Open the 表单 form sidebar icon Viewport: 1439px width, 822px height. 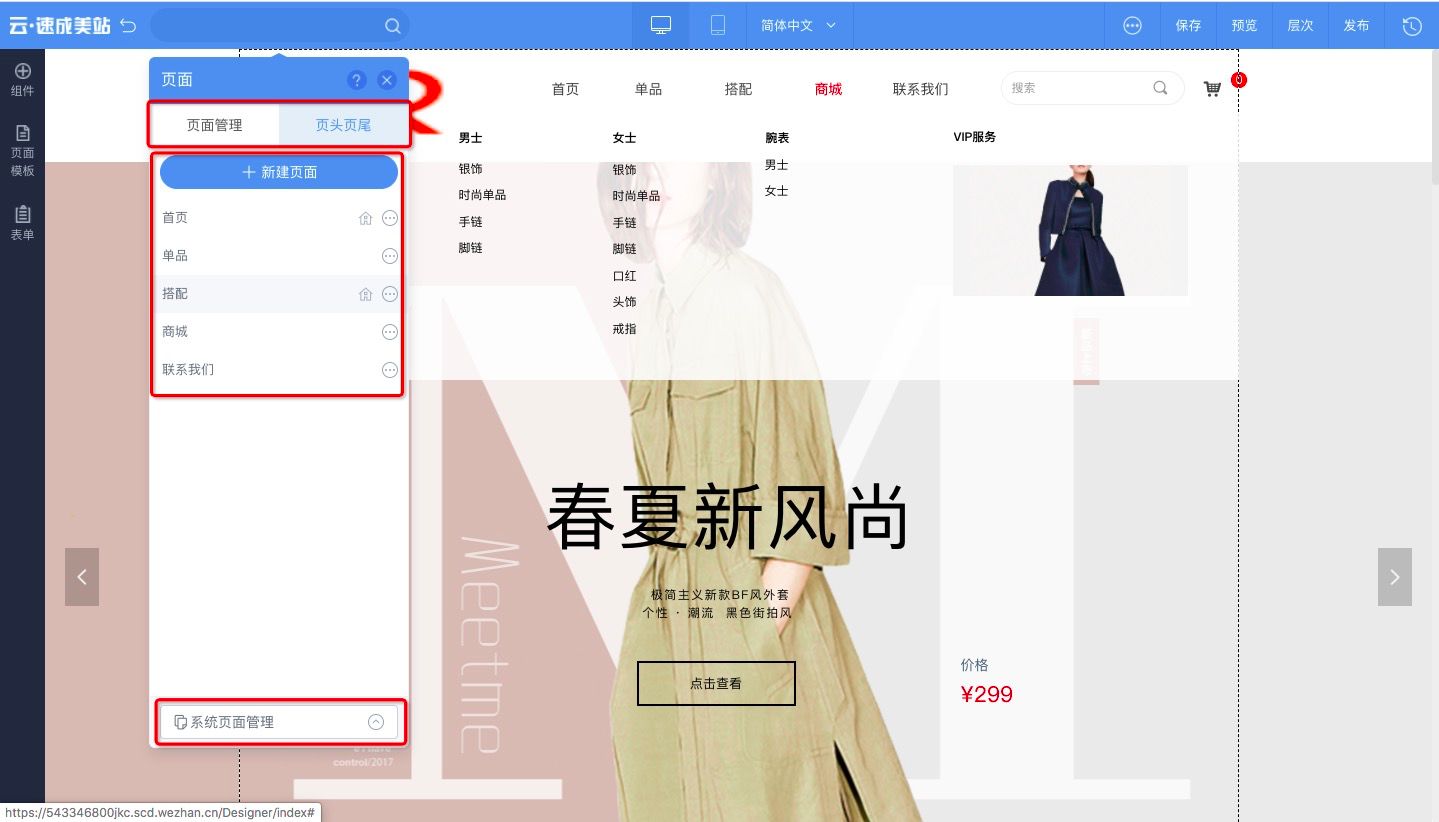point(22,223)
